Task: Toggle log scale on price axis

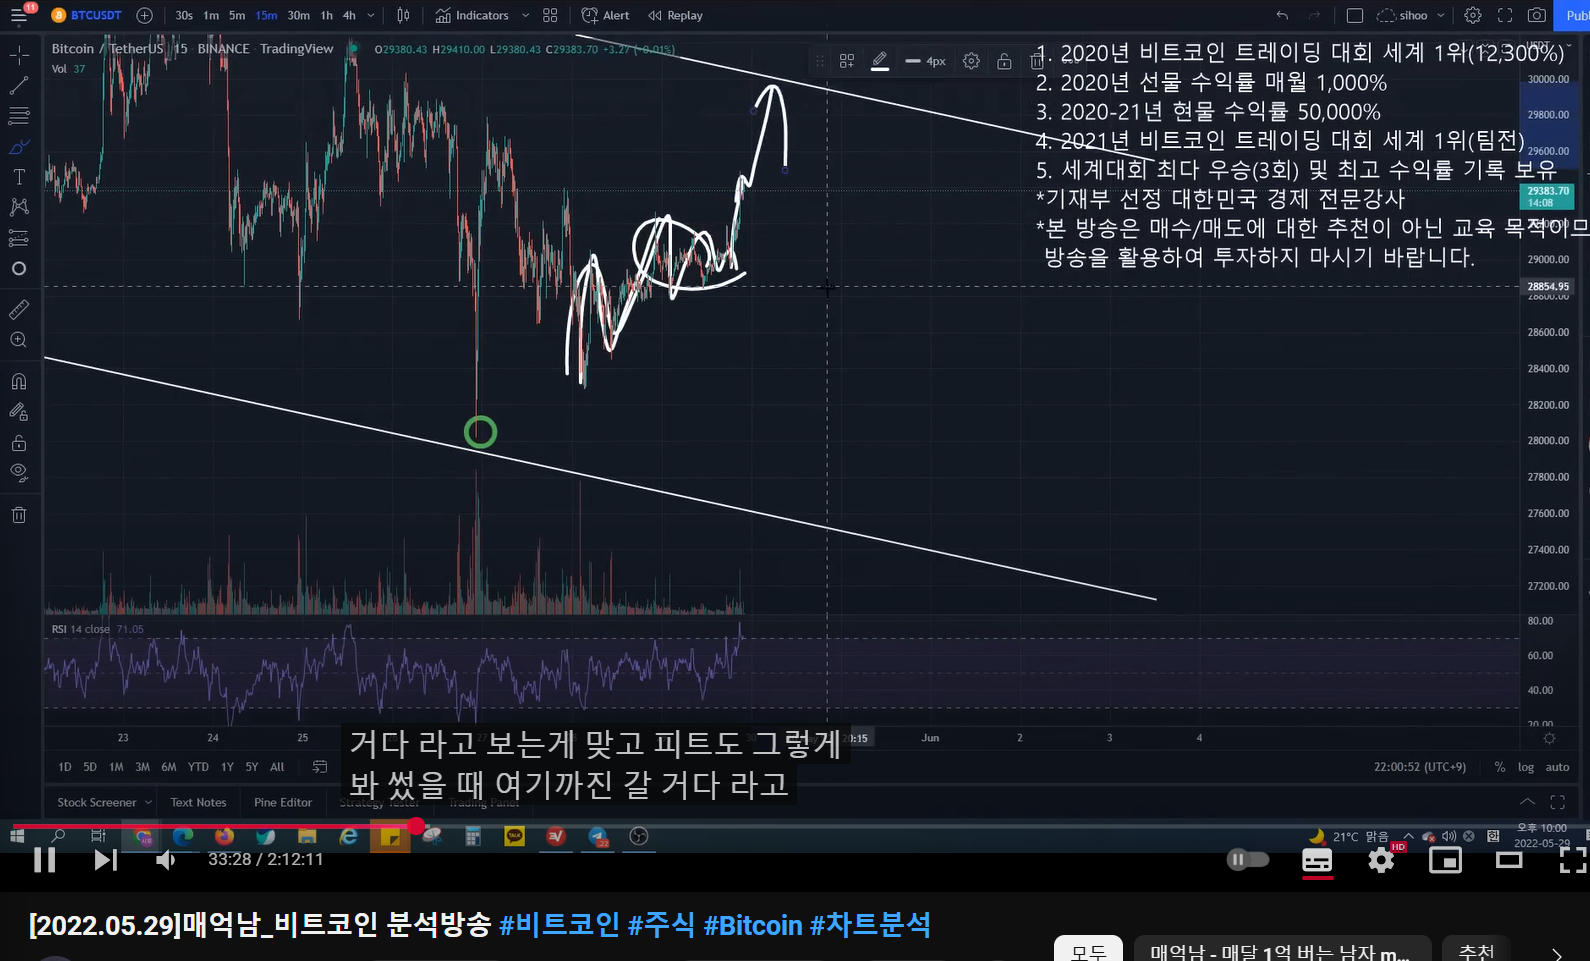Action: (x=1526, y=767)
